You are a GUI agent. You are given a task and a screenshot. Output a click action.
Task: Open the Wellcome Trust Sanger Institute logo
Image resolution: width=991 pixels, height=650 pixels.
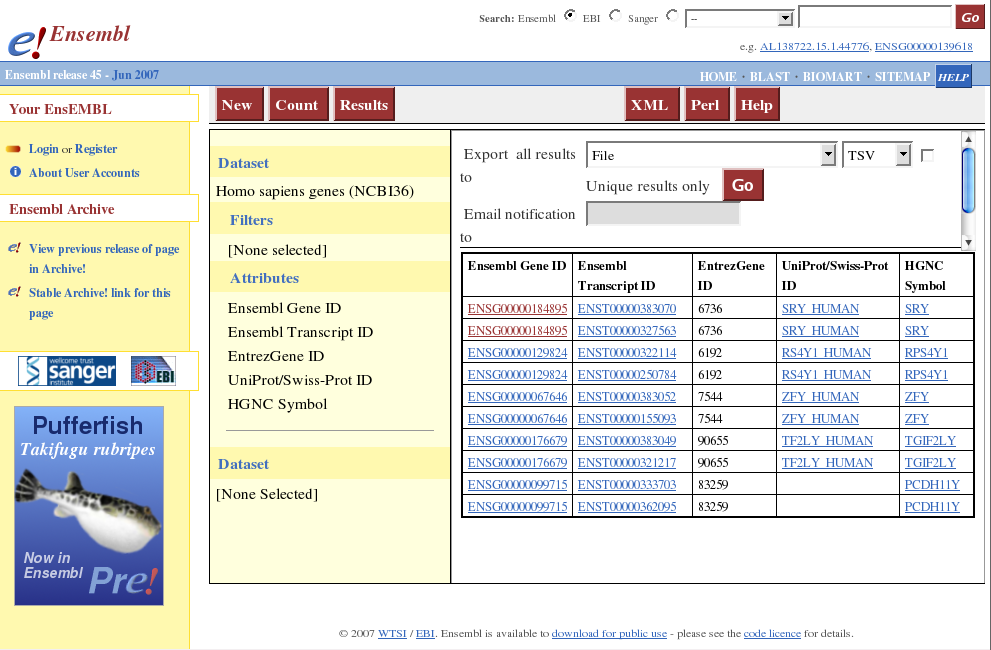(x=67, y=371)
